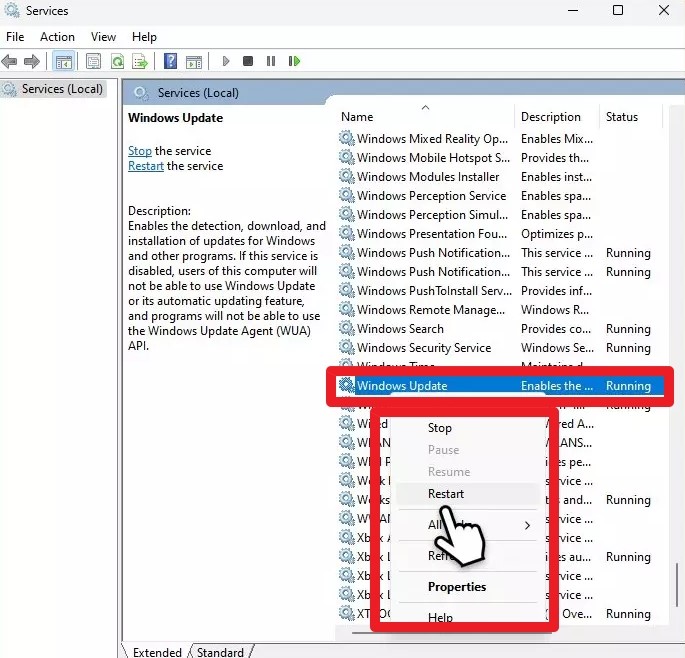Open the Help menu in menu bar
This screenshot has width=685, height=658.
tap(144, 37)
